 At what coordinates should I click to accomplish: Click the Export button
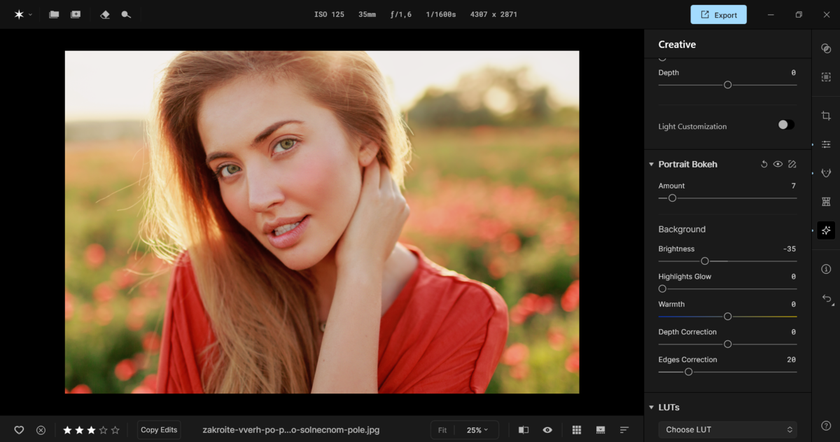click(718, 15)
